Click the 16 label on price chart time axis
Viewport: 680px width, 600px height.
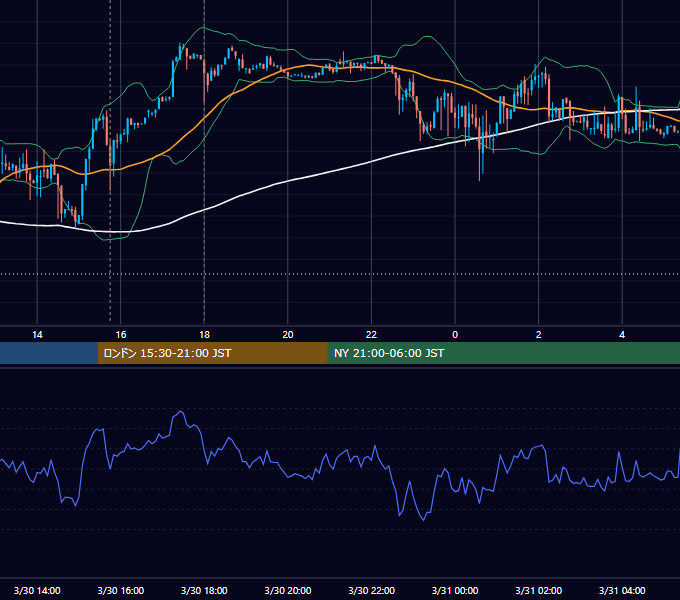[x=121, y=335]
